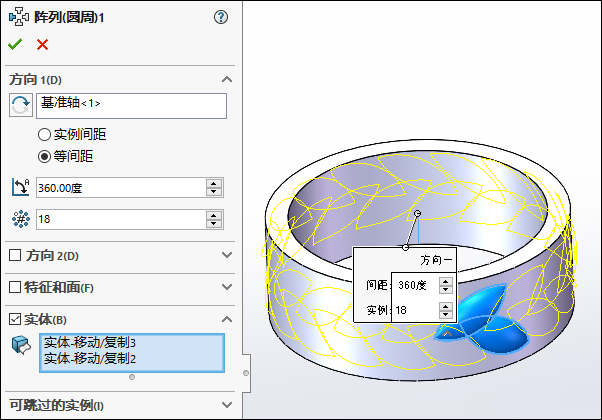This screenshot has width=602, height=420.
Task: Select 实体-移动/复制3 in bodies list
Action: [x=89, y=342]
